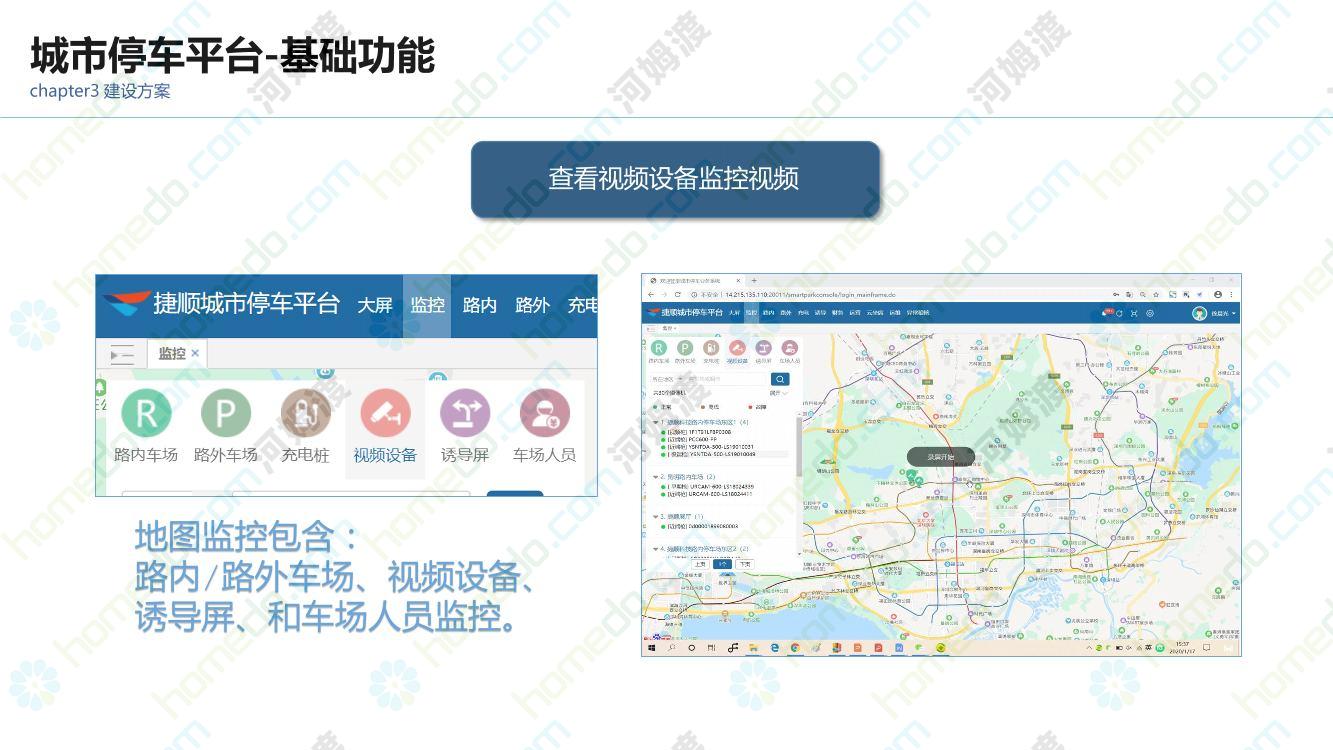
Task: Click blue search button in browser left panel
Action: tap(780, 379)
